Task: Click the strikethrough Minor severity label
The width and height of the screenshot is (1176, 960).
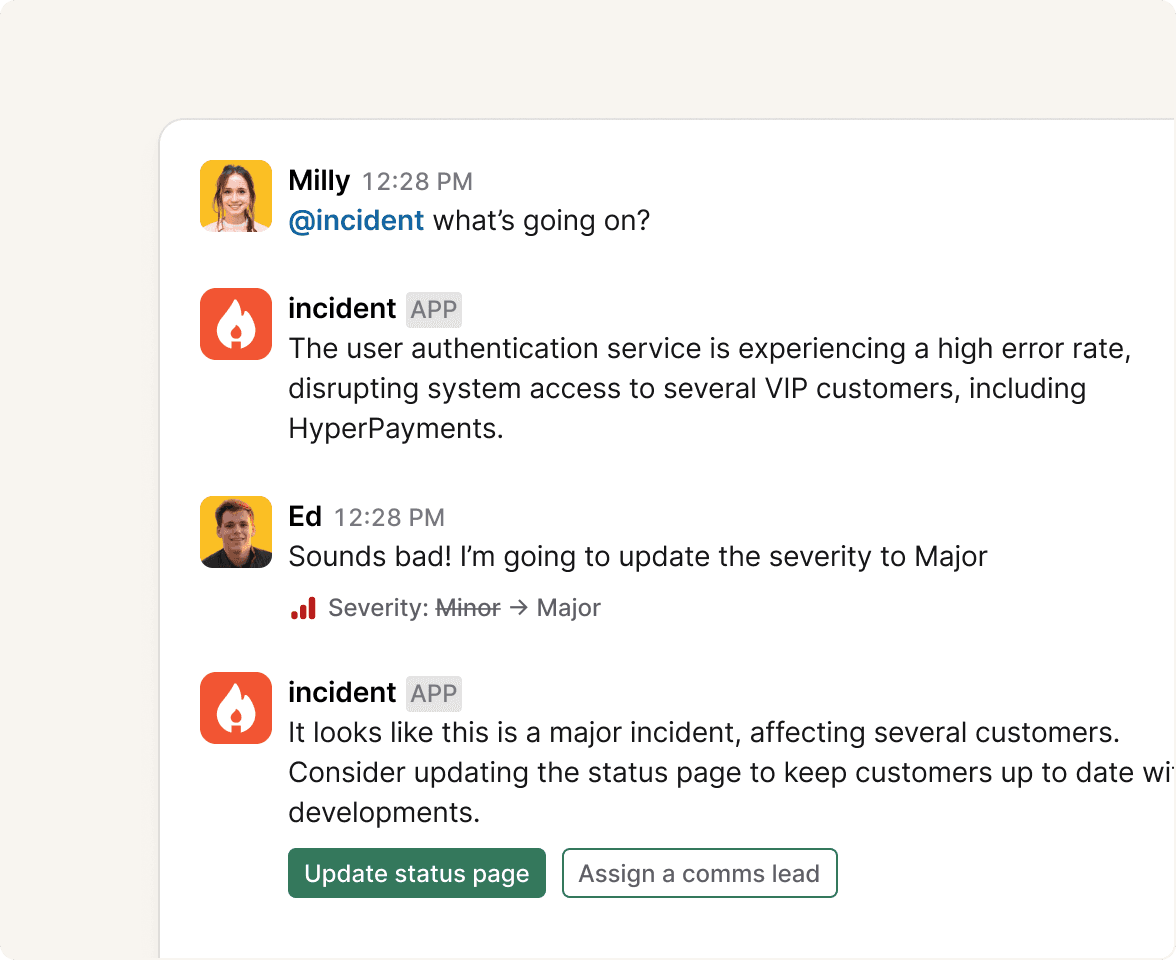Action: coord(466,607)
